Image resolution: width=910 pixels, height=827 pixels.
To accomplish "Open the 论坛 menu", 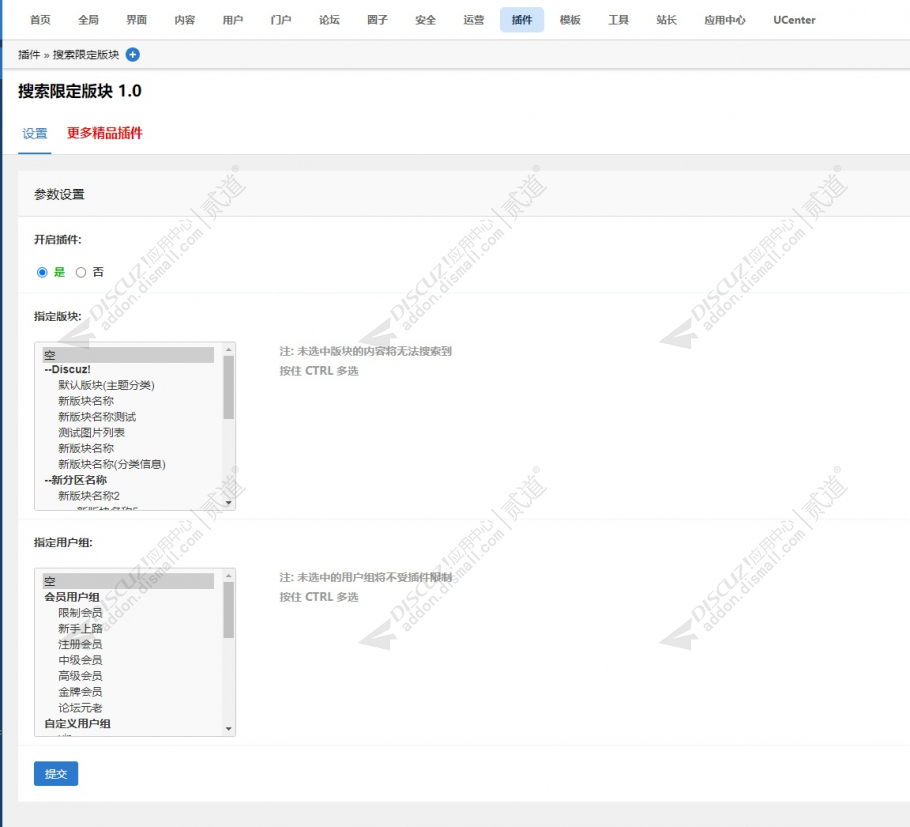I will (x=329, y=20).
